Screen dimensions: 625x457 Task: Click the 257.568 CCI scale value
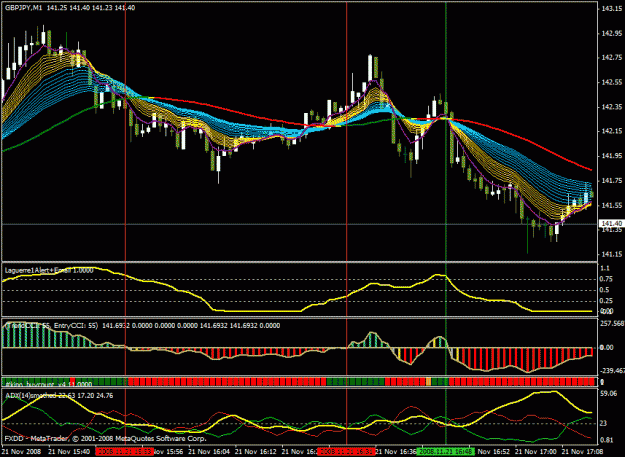pyautogui.click(x=612, y=324)
